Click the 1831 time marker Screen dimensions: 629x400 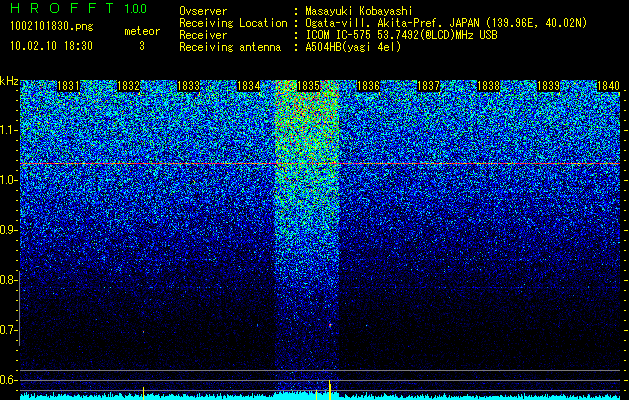coord(69,86)
